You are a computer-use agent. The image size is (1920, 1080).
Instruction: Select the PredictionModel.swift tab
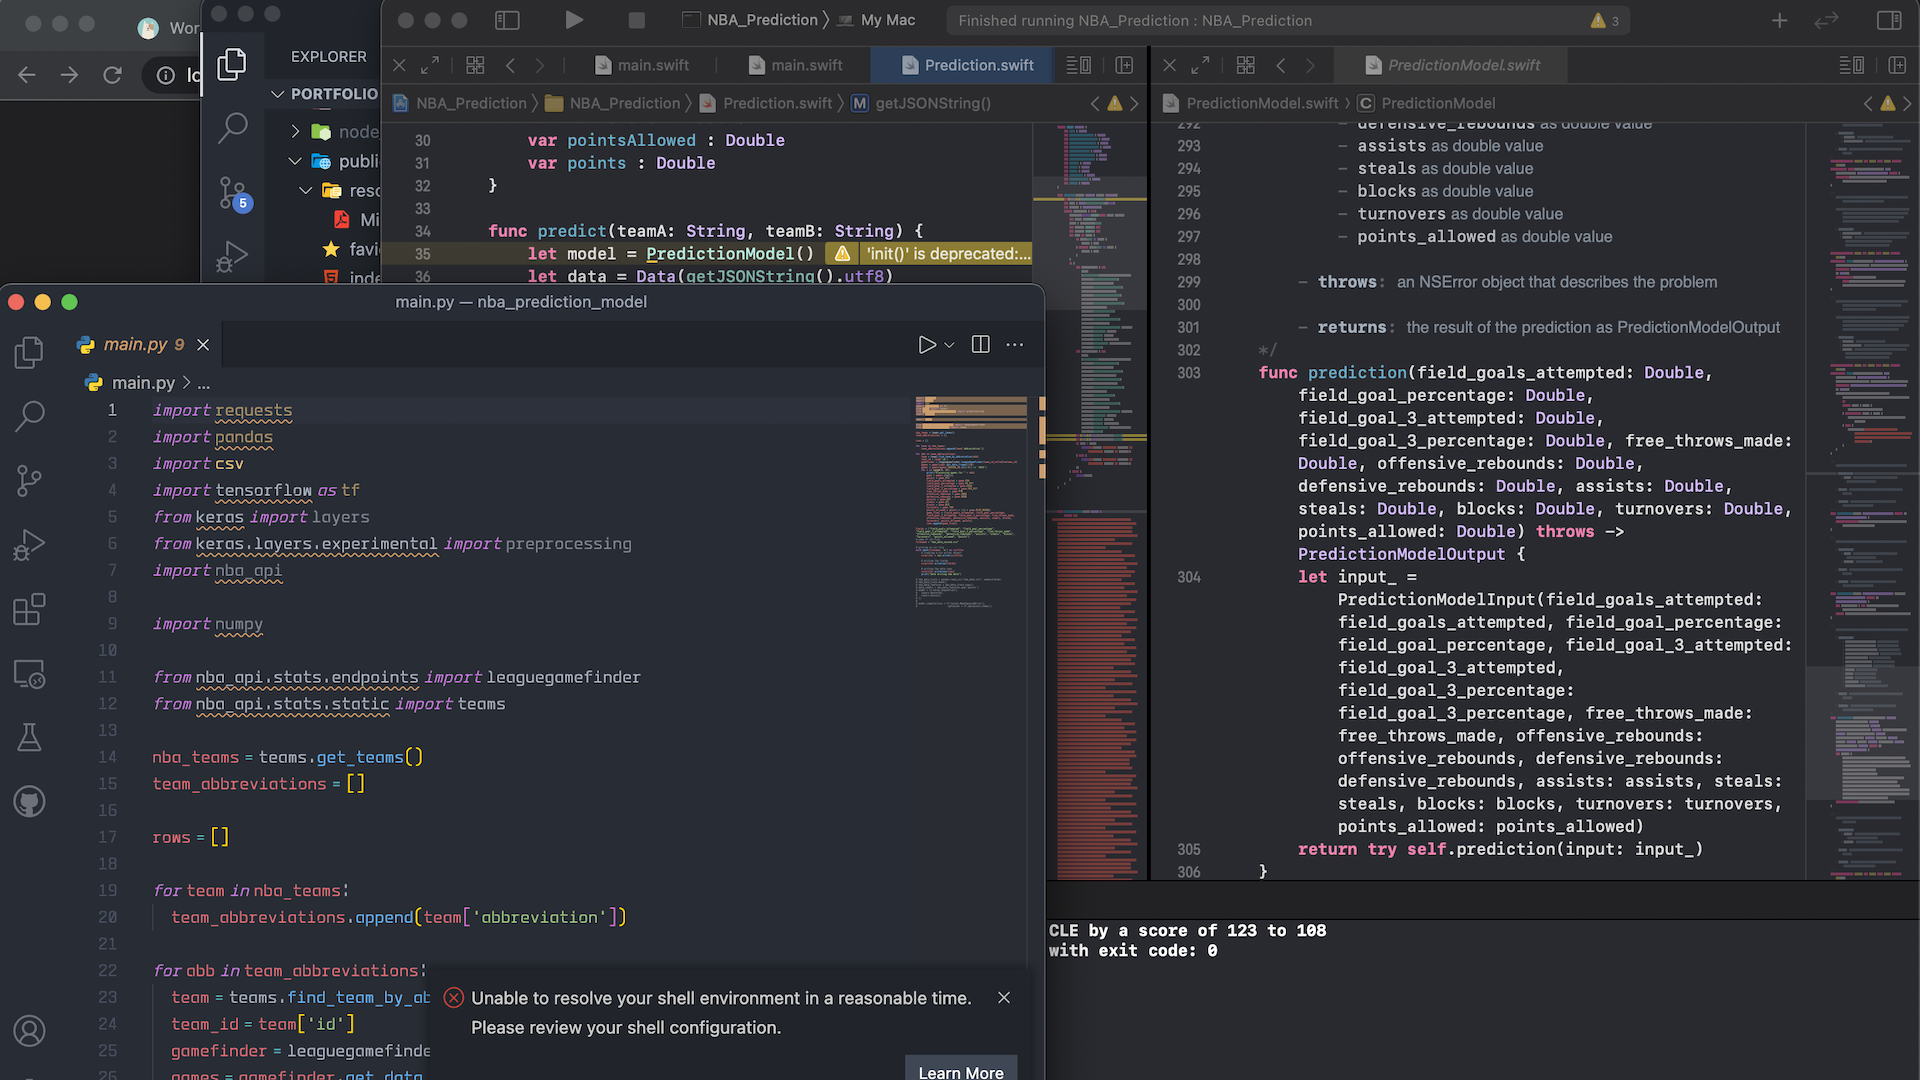1453,65
